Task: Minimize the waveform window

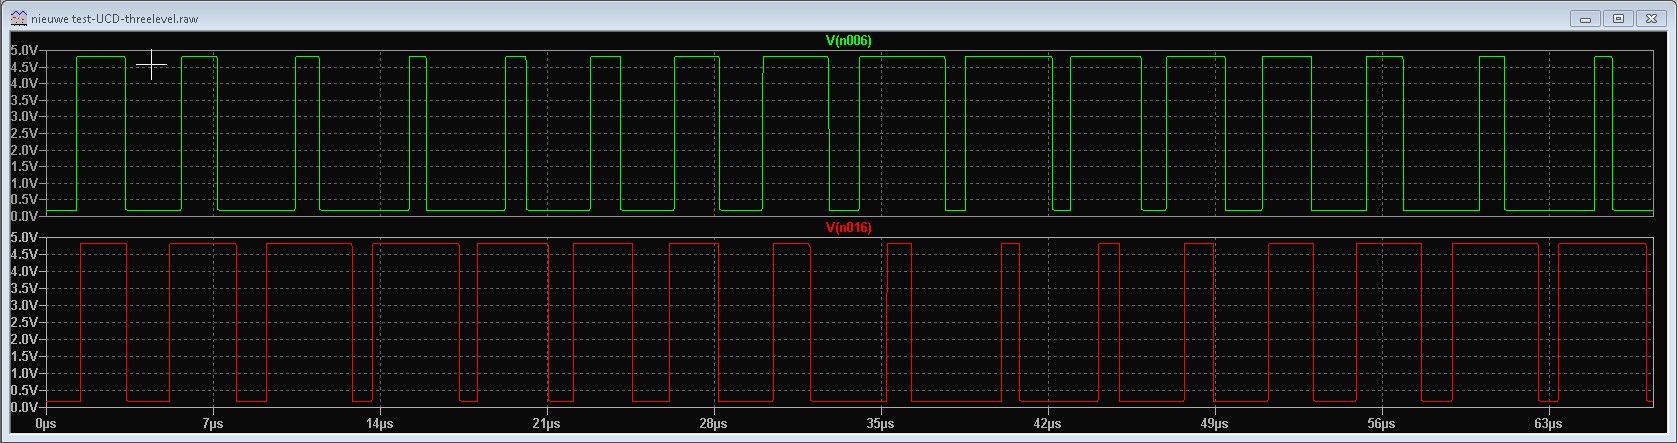Action: coord(1584,18)
